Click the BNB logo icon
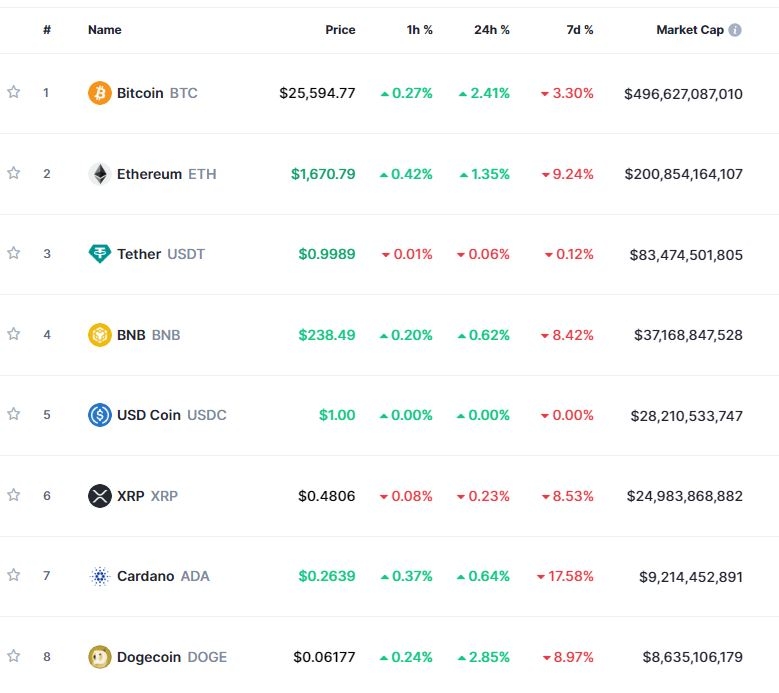 click(99, 335)
